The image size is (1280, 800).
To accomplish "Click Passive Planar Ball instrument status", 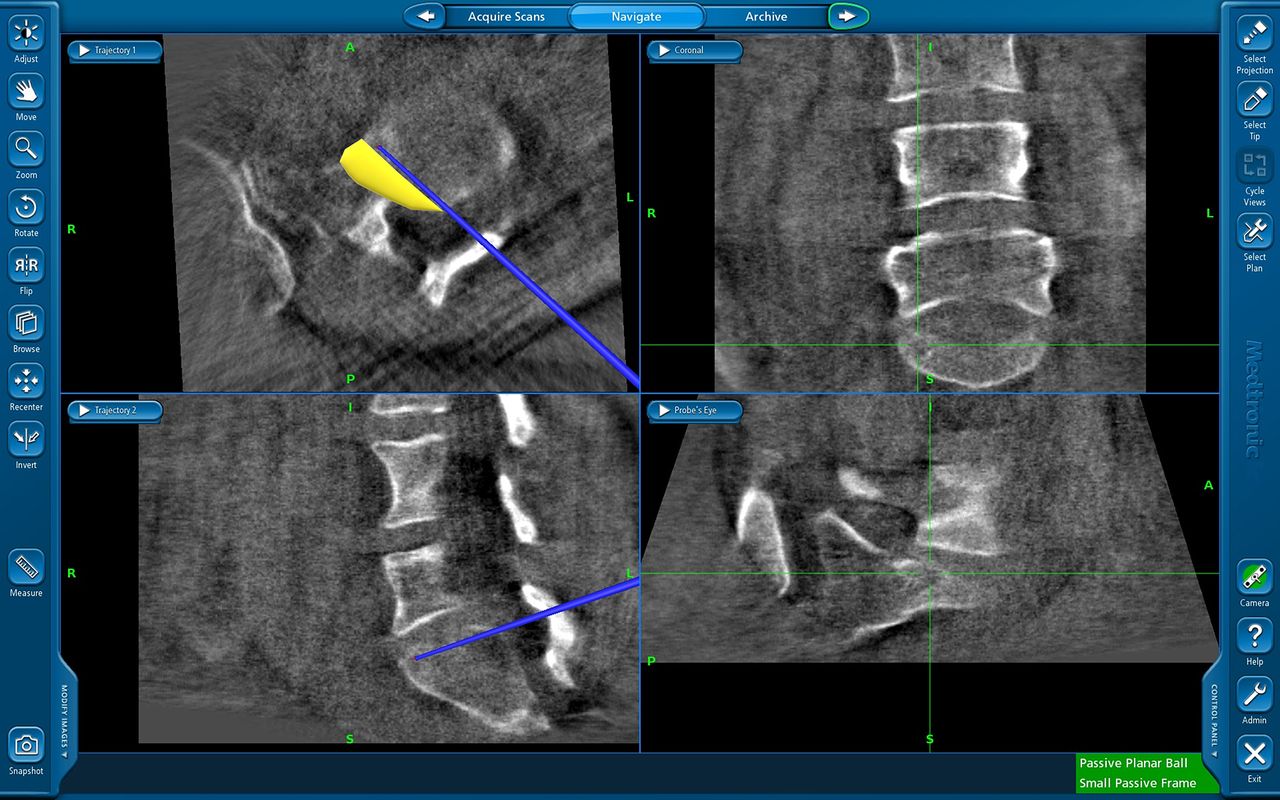I will click(1133, 763).
